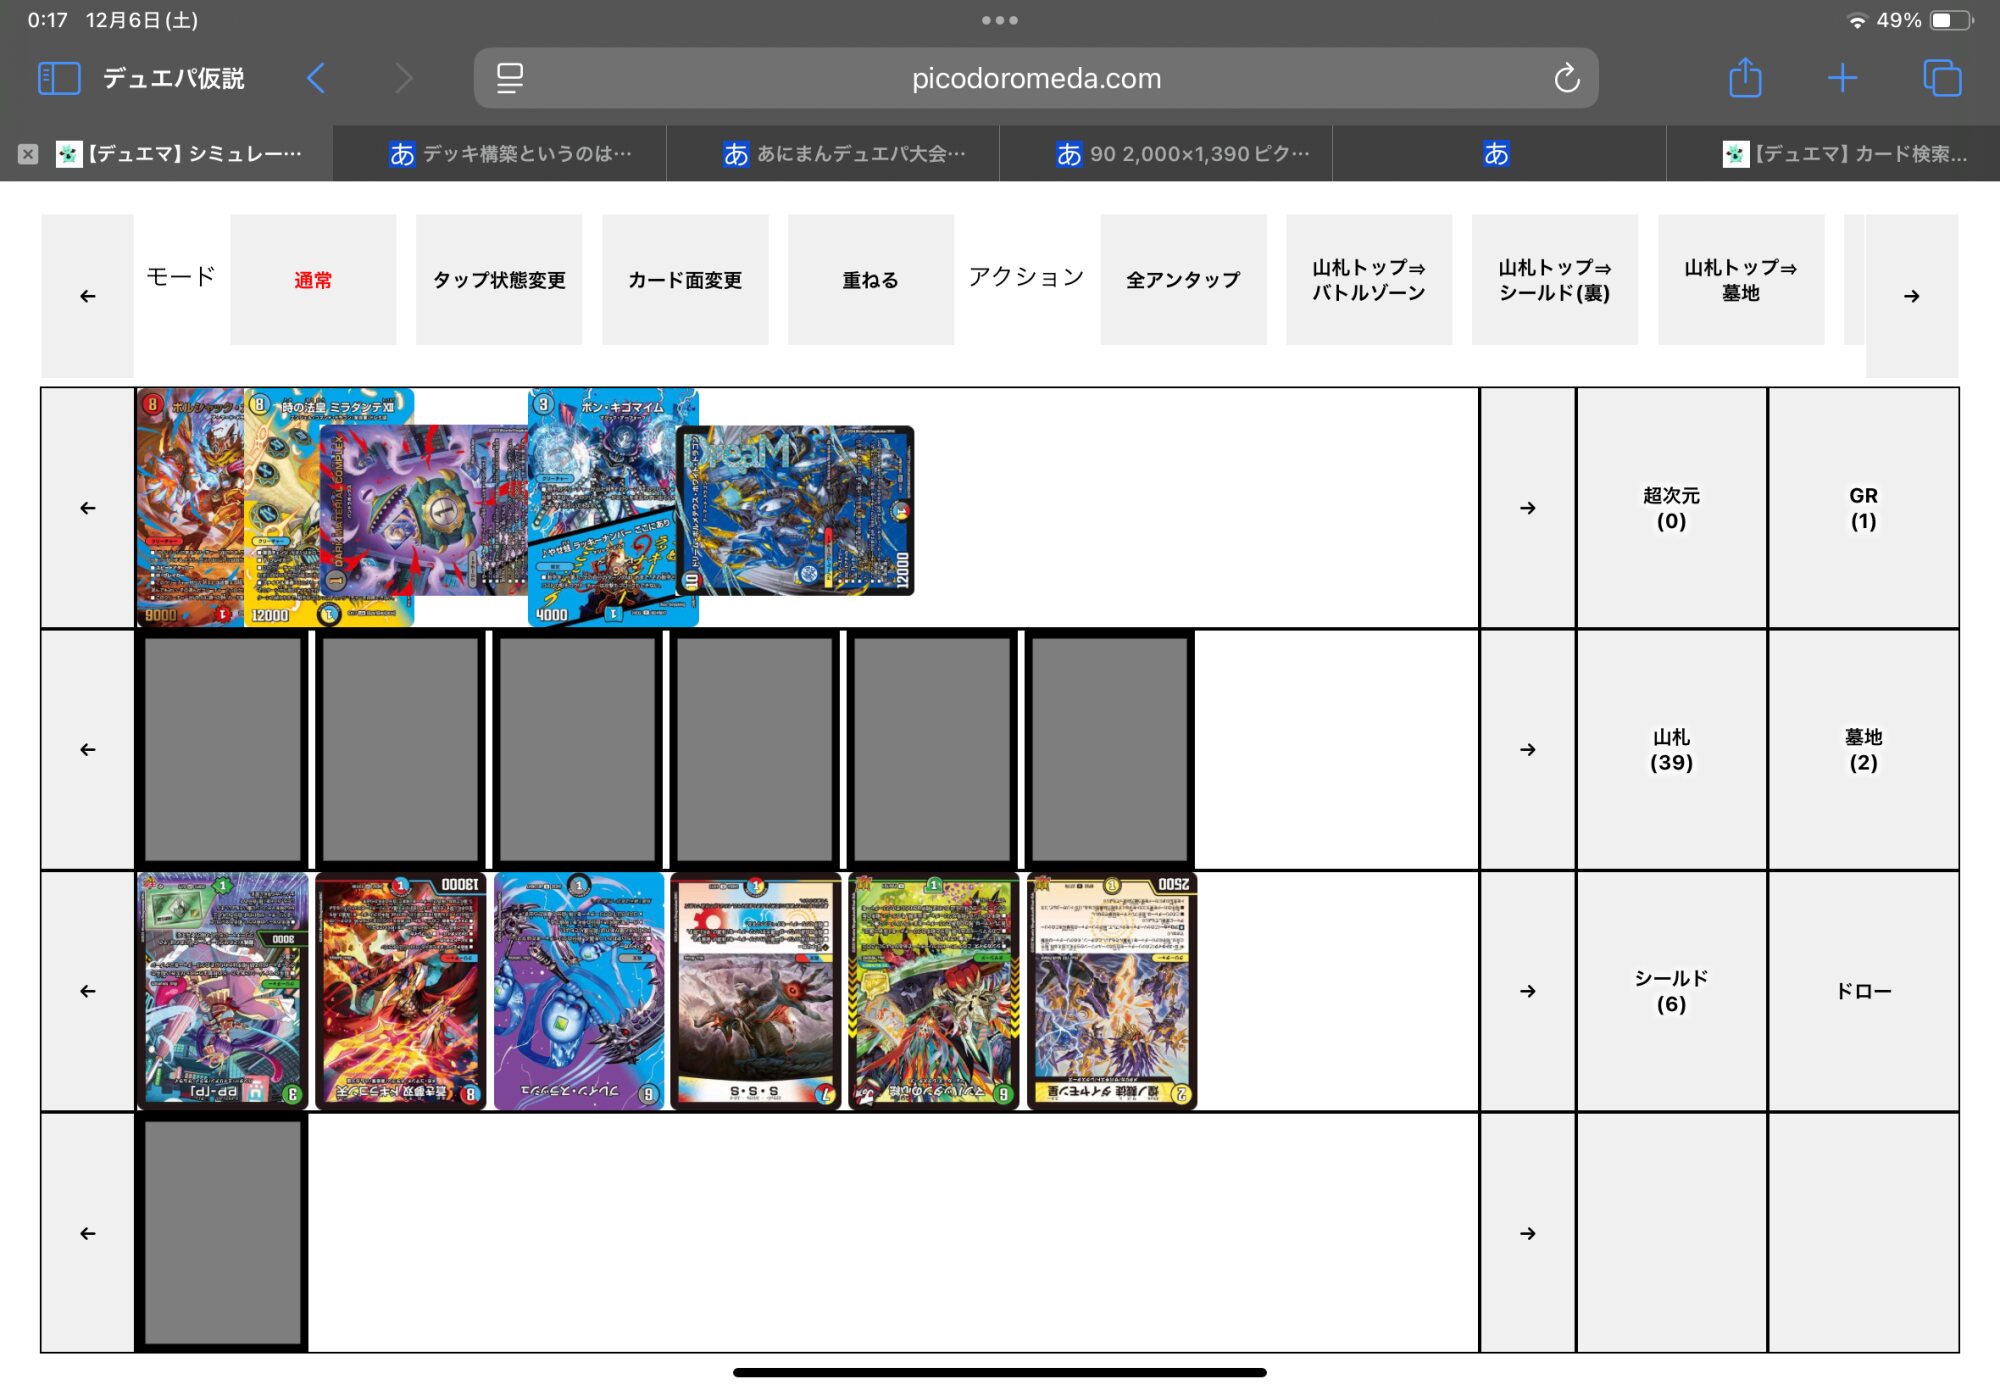Open a new tab with plus icon
2000x1390 pixels.
[x=1842, y=78]
